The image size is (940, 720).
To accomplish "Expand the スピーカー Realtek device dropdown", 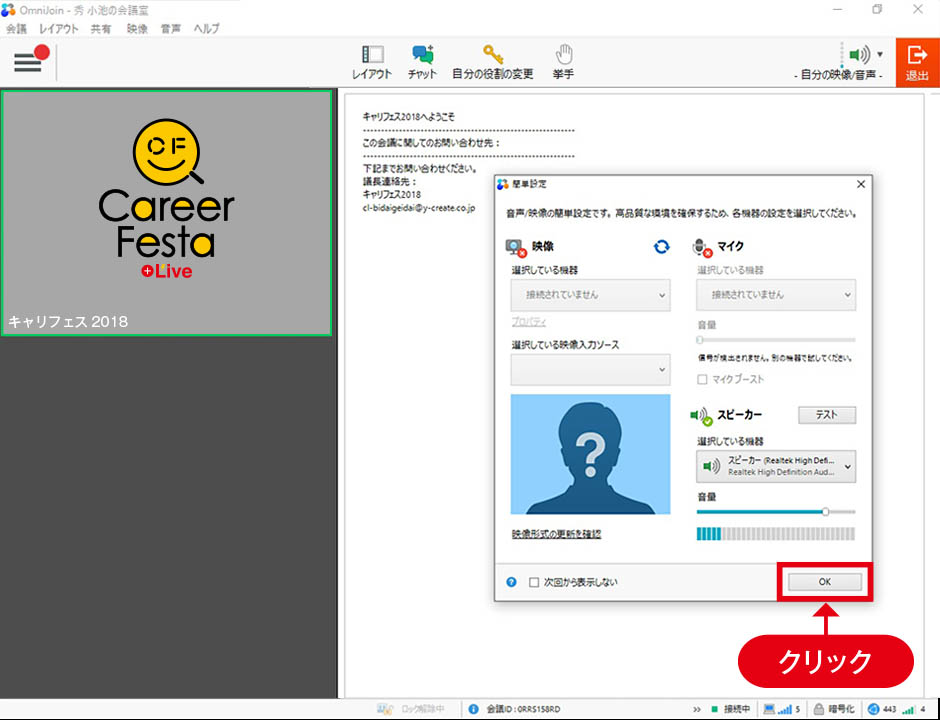I will 776,466.
